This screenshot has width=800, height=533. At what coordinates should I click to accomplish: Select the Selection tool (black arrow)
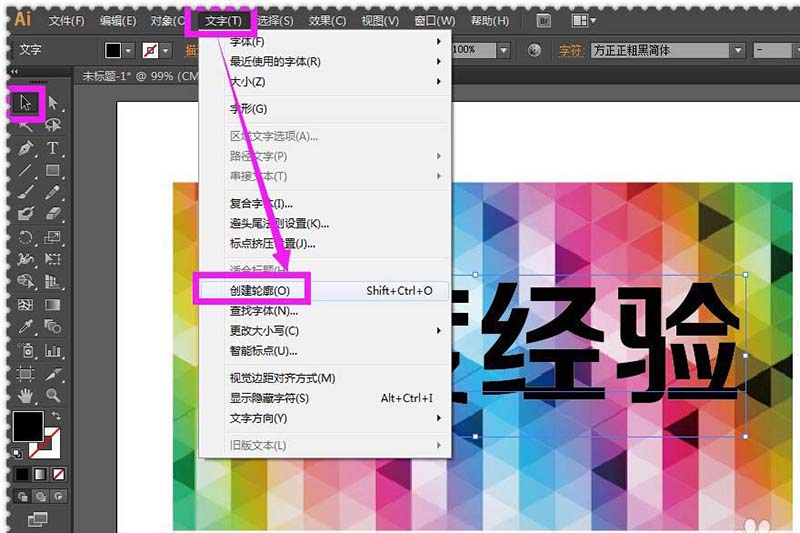pos(26,103)
